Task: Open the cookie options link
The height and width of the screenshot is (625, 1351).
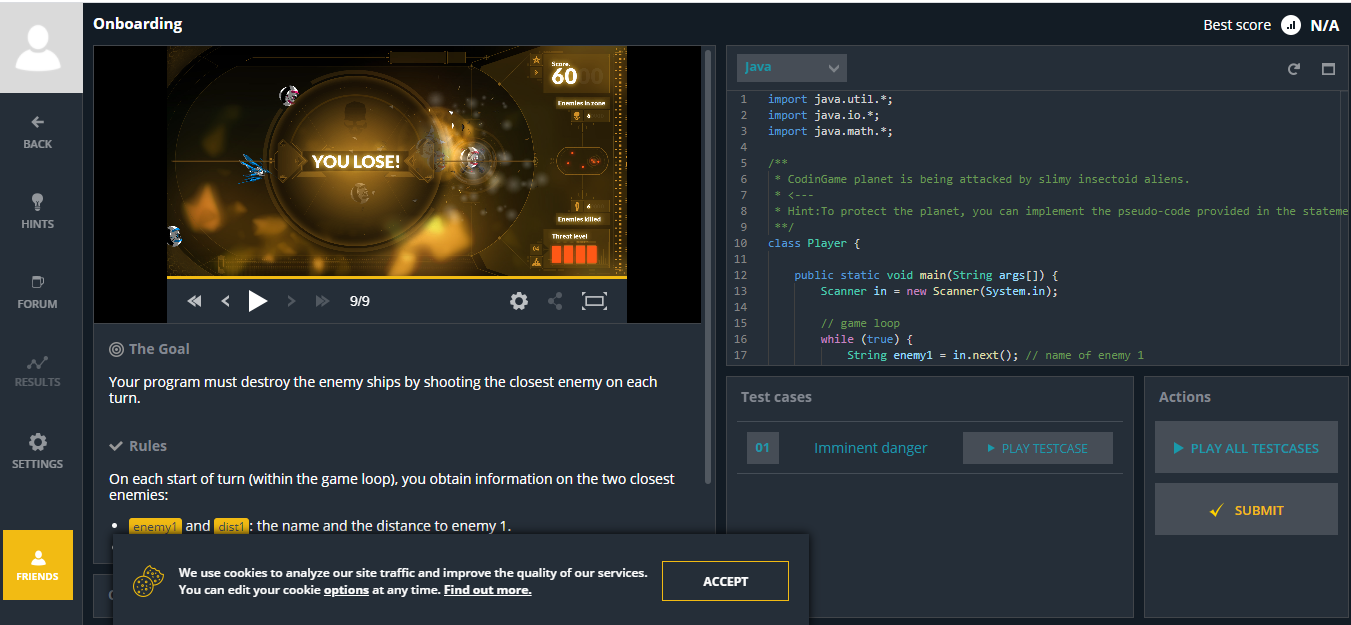Action: [346, 590]
